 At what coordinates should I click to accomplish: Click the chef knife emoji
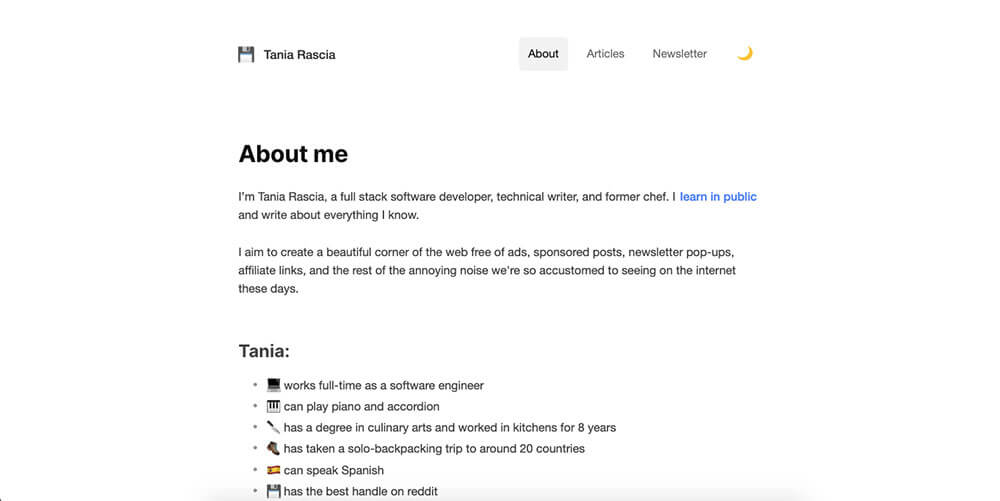tap(274, 427)
